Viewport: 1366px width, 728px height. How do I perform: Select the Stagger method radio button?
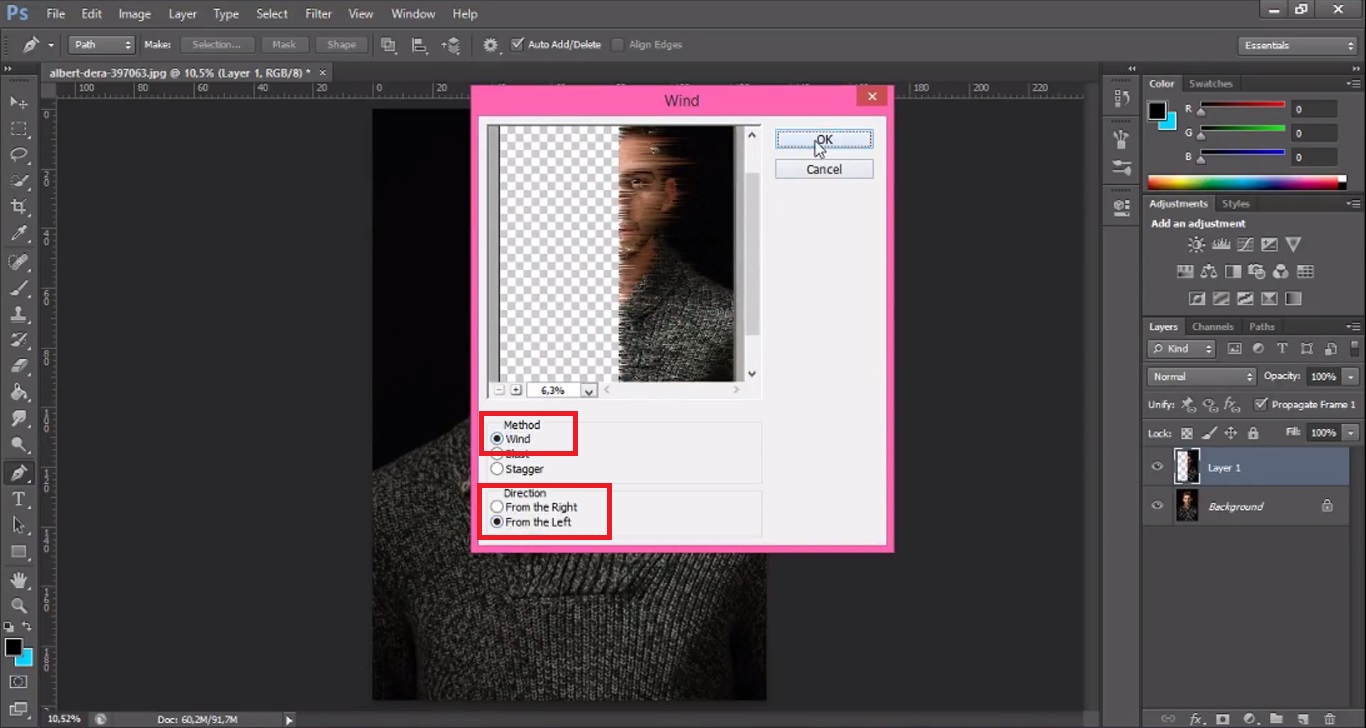[x=497, y=469]
